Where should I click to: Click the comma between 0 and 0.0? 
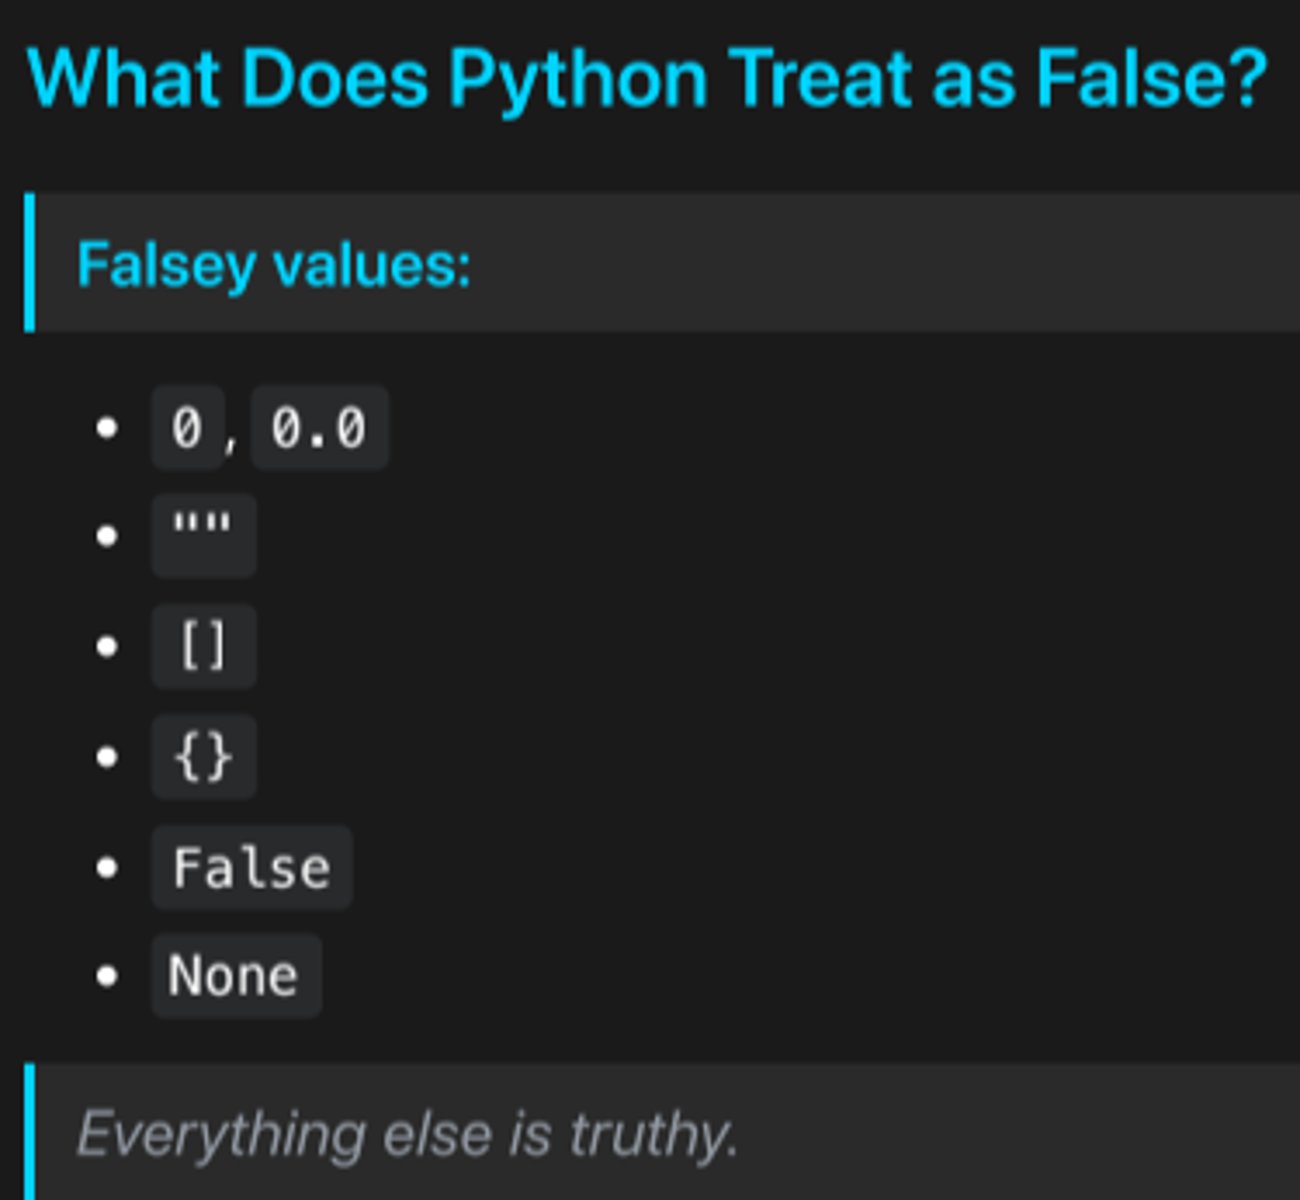point(233,440)
